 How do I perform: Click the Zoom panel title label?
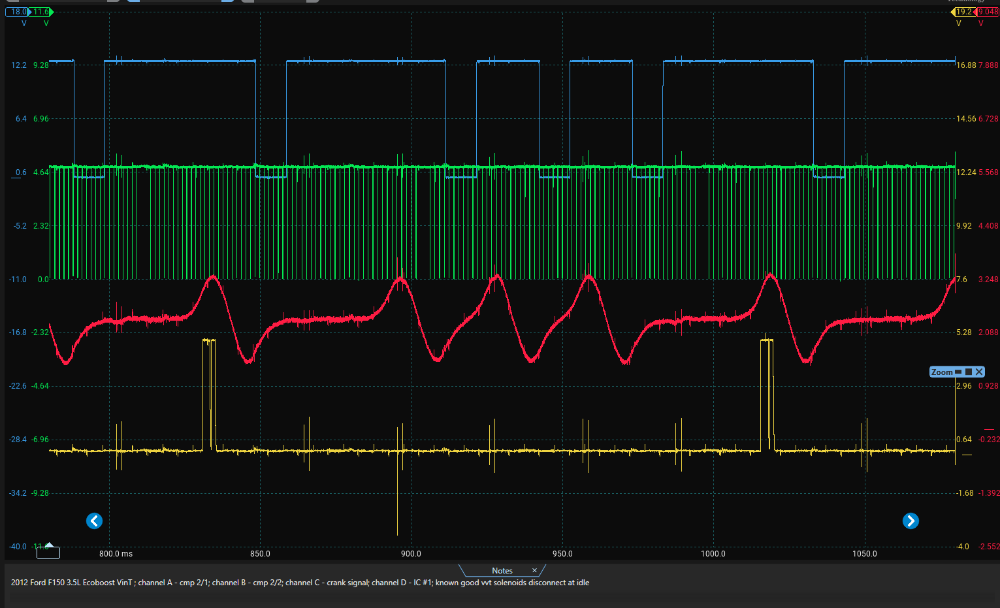pyautogui.click(x=941, y=372)
